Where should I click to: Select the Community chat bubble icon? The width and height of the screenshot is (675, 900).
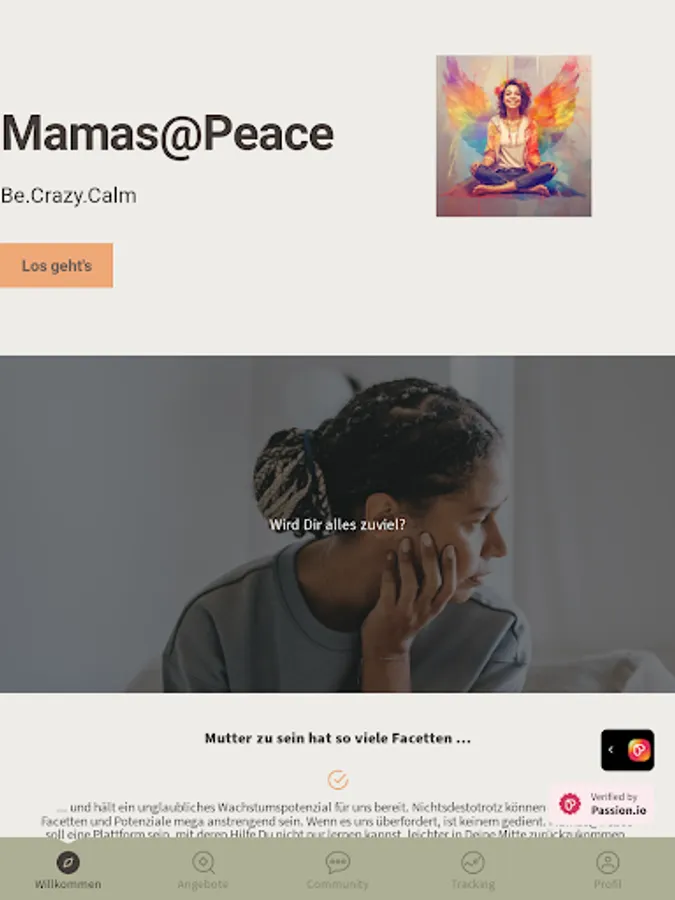tap(338, 862)
